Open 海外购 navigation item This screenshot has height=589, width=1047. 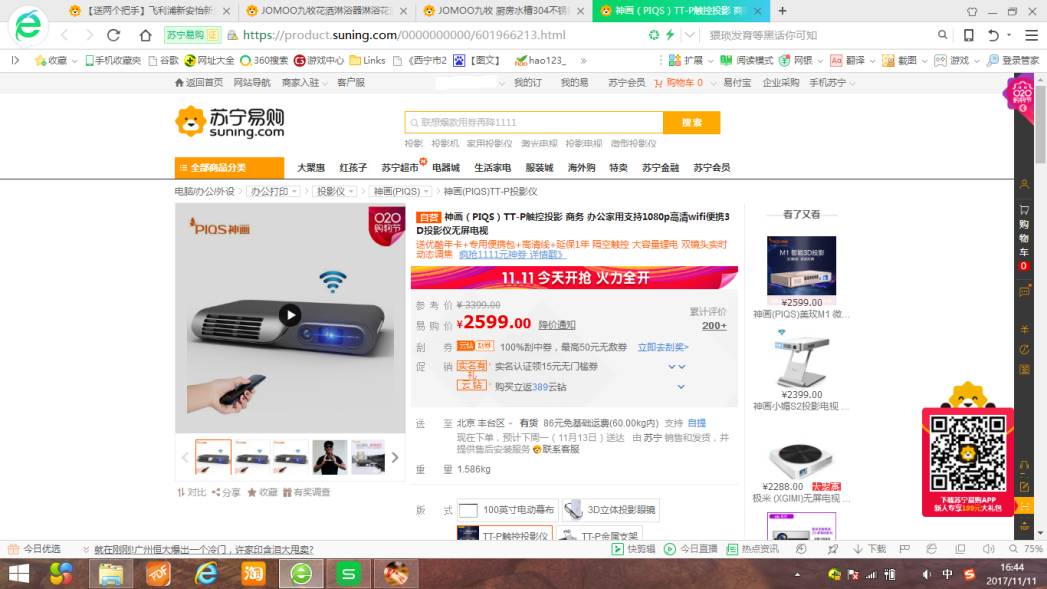581,168
